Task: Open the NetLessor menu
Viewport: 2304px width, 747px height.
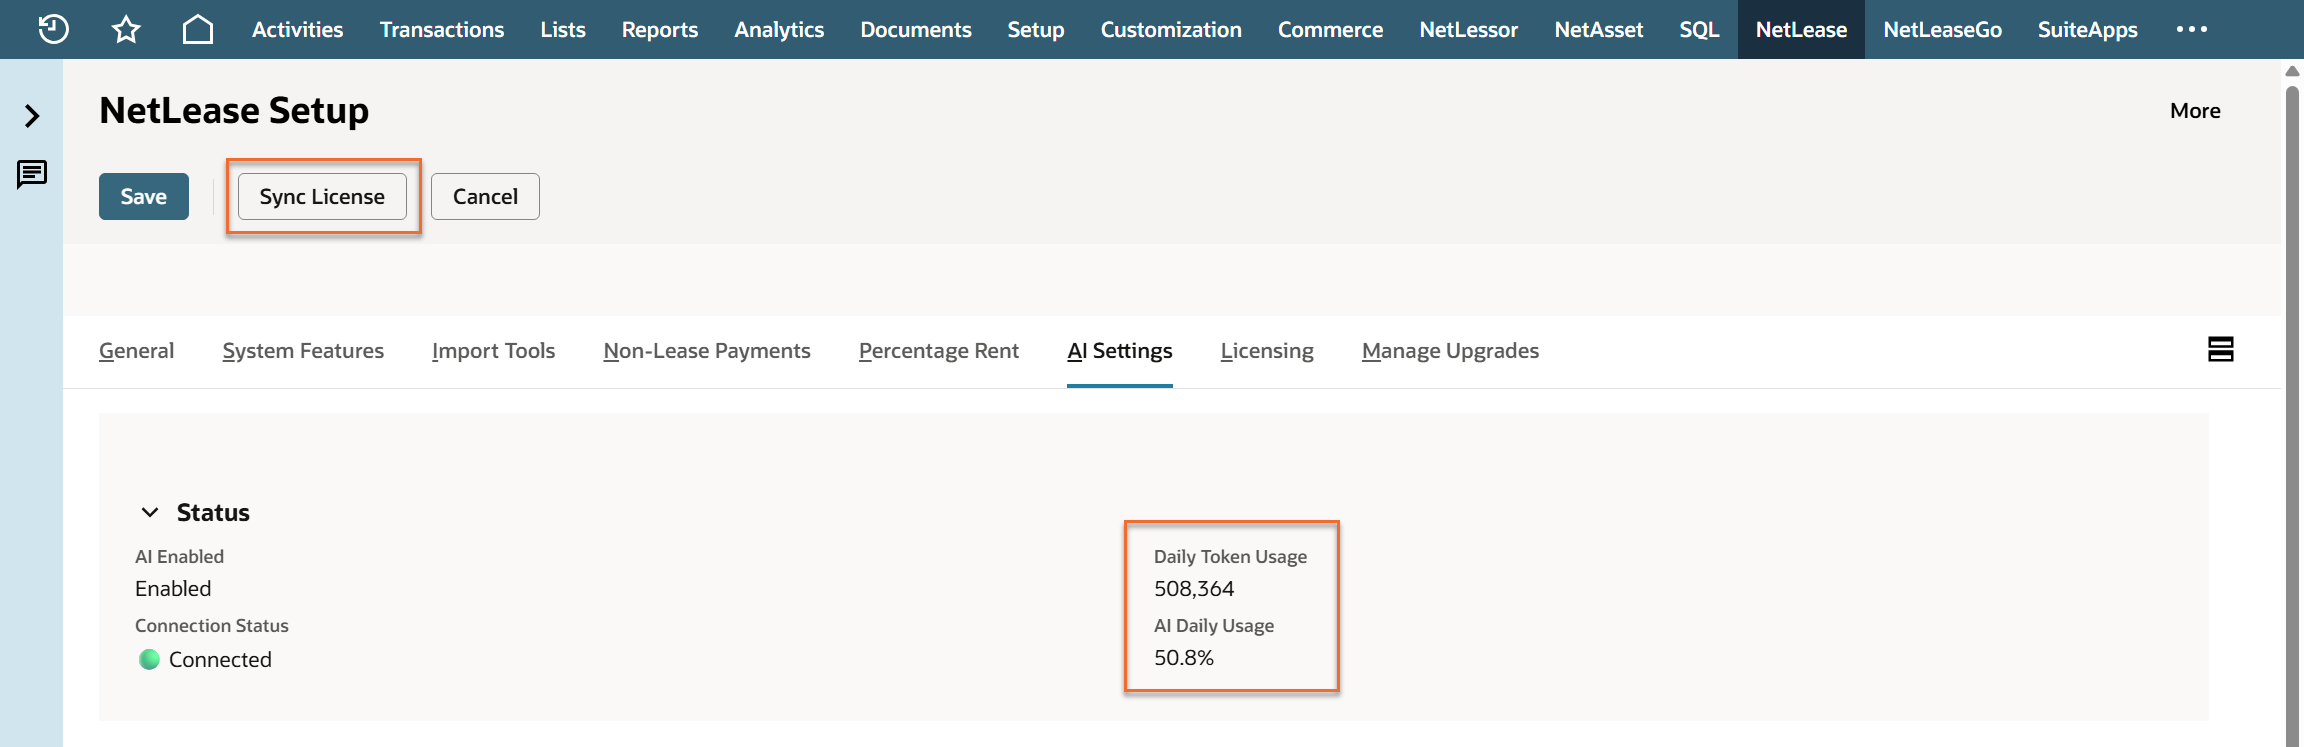Action: click(x=1469, y=29)
